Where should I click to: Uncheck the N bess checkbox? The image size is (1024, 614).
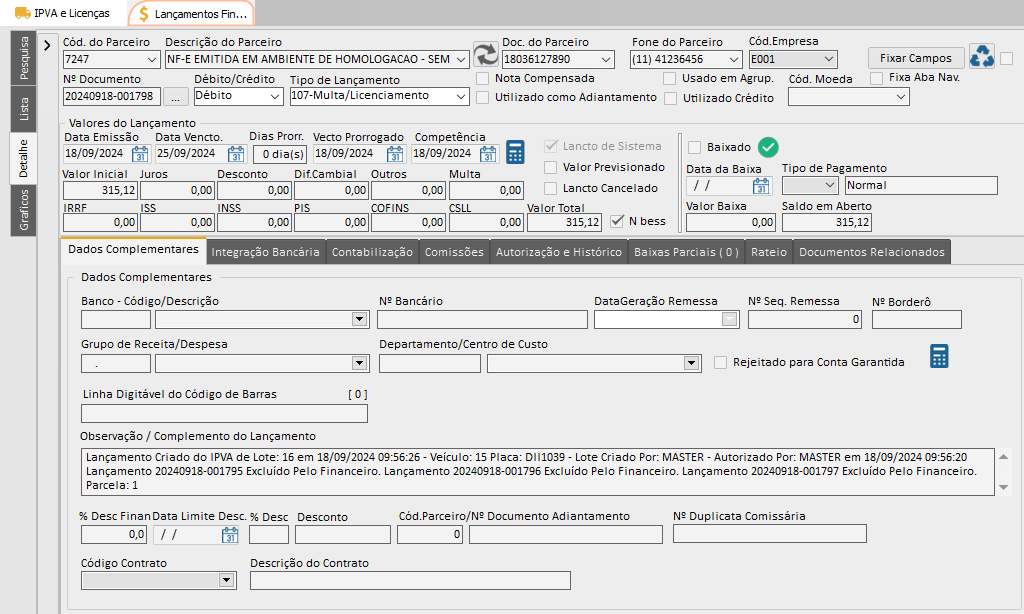click(616, 221)
